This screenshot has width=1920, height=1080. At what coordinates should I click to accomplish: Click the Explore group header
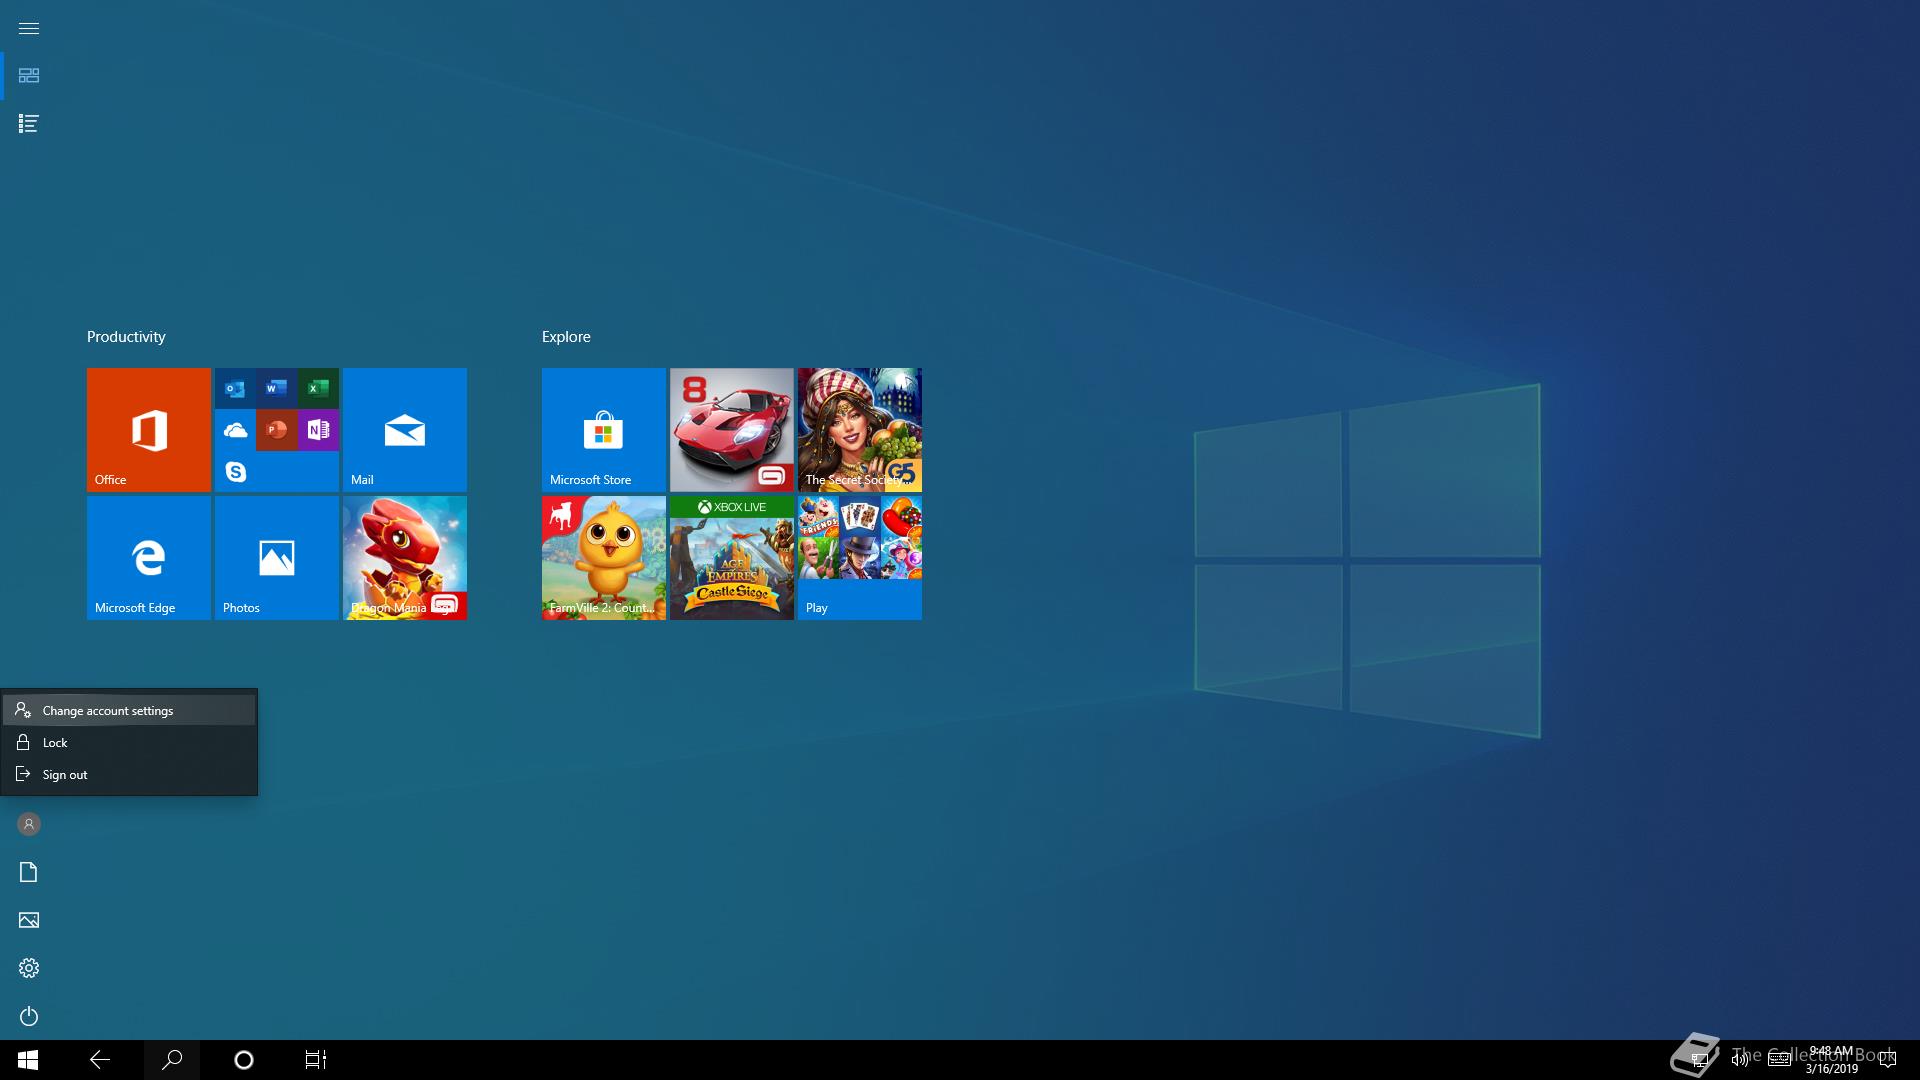point(566,337)
